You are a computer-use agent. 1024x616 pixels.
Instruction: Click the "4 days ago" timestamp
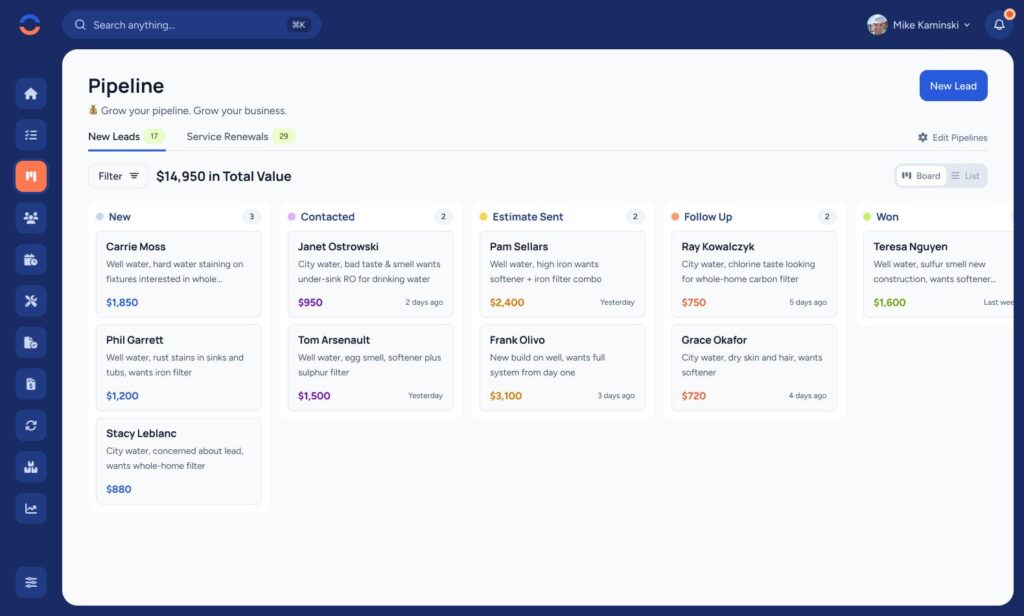807,396
